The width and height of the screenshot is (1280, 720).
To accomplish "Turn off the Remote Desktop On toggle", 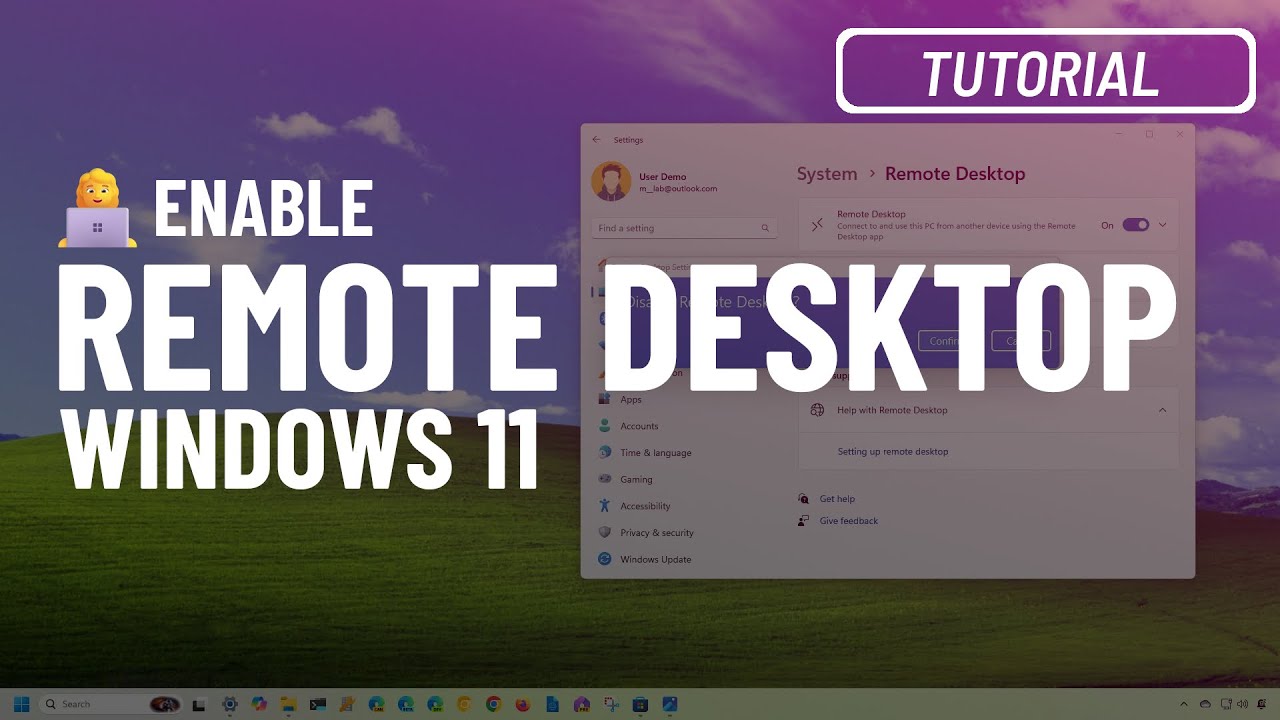I will (x=1135, y=225).
